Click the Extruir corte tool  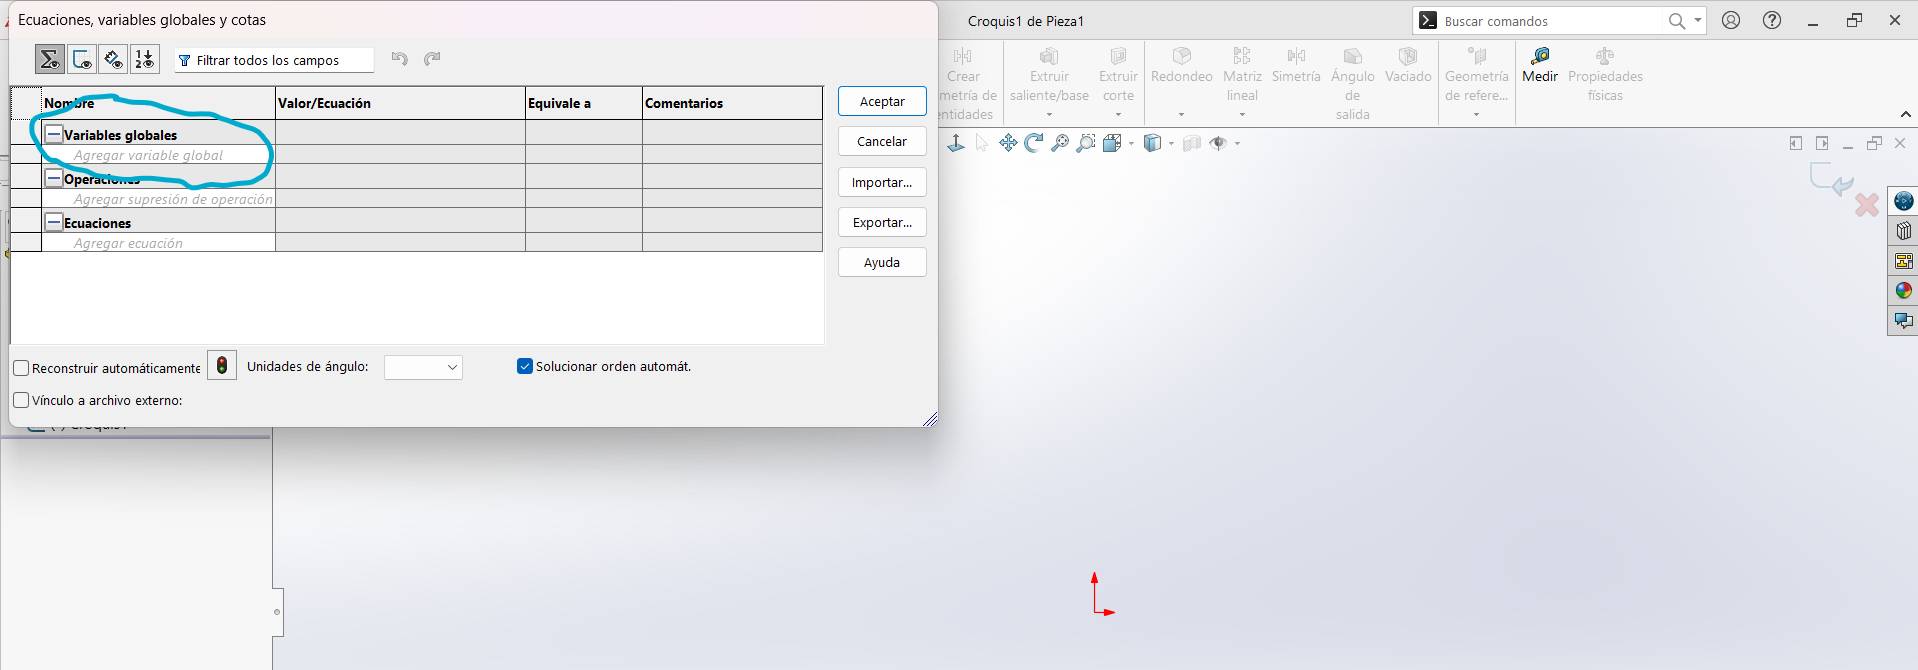point(1118,75)
